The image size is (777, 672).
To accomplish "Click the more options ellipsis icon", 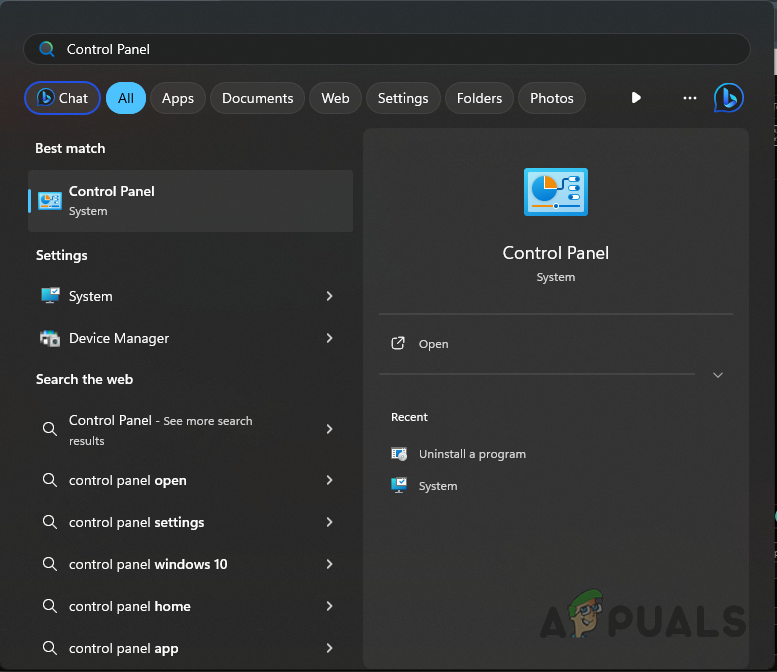I will pos(689,98).
